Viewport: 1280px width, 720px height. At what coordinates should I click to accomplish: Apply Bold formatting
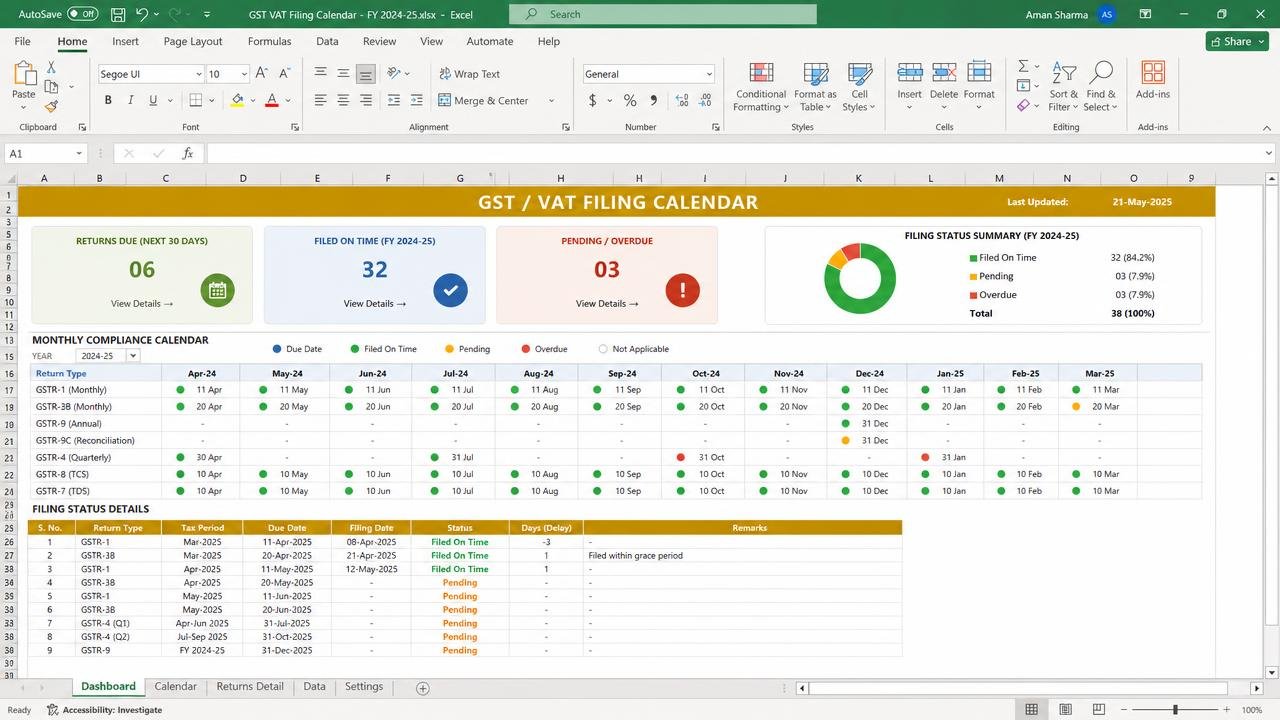coord(108,100)
